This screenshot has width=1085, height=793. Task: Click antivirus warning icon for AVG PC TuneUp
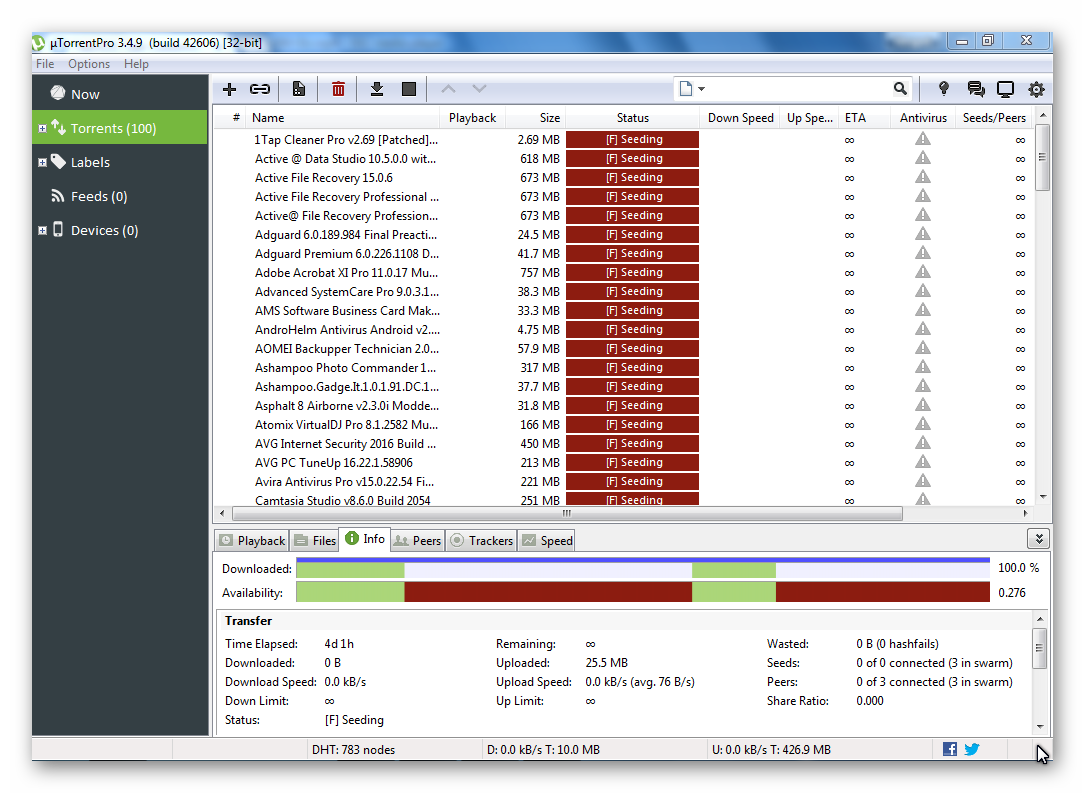click(922, 462)
